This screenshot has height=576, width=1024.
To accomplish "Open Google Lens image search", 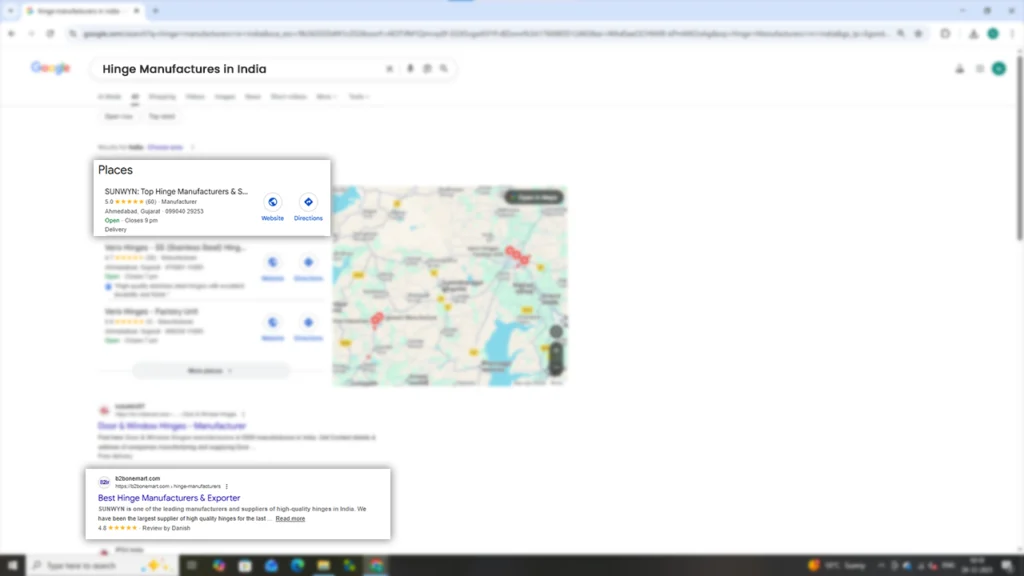I will click(x=428, y=68).
